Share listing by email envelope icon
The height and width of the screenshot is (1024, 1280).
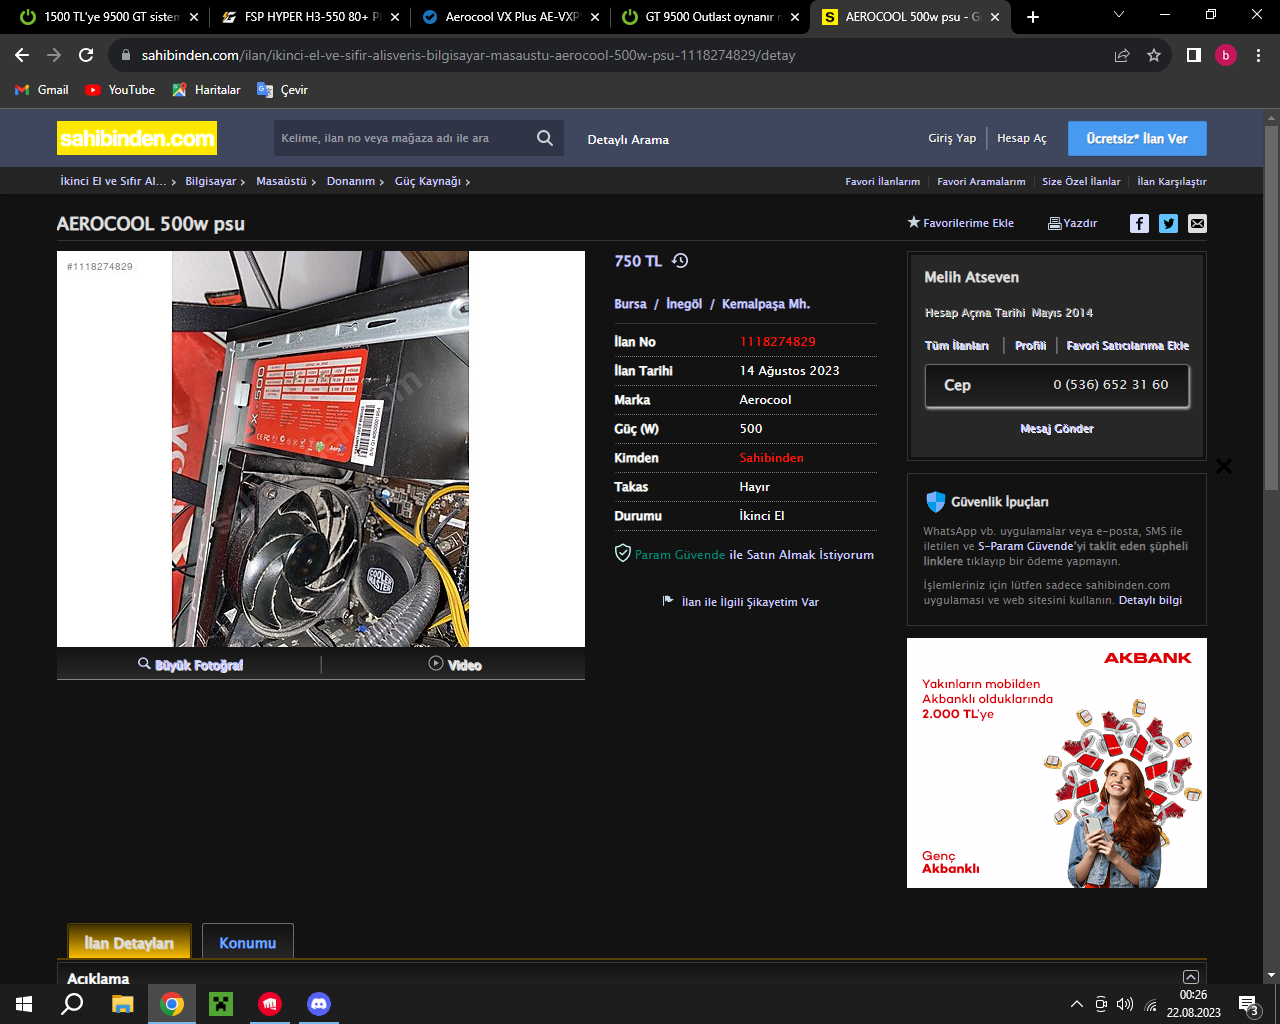tap(1197, 223)
